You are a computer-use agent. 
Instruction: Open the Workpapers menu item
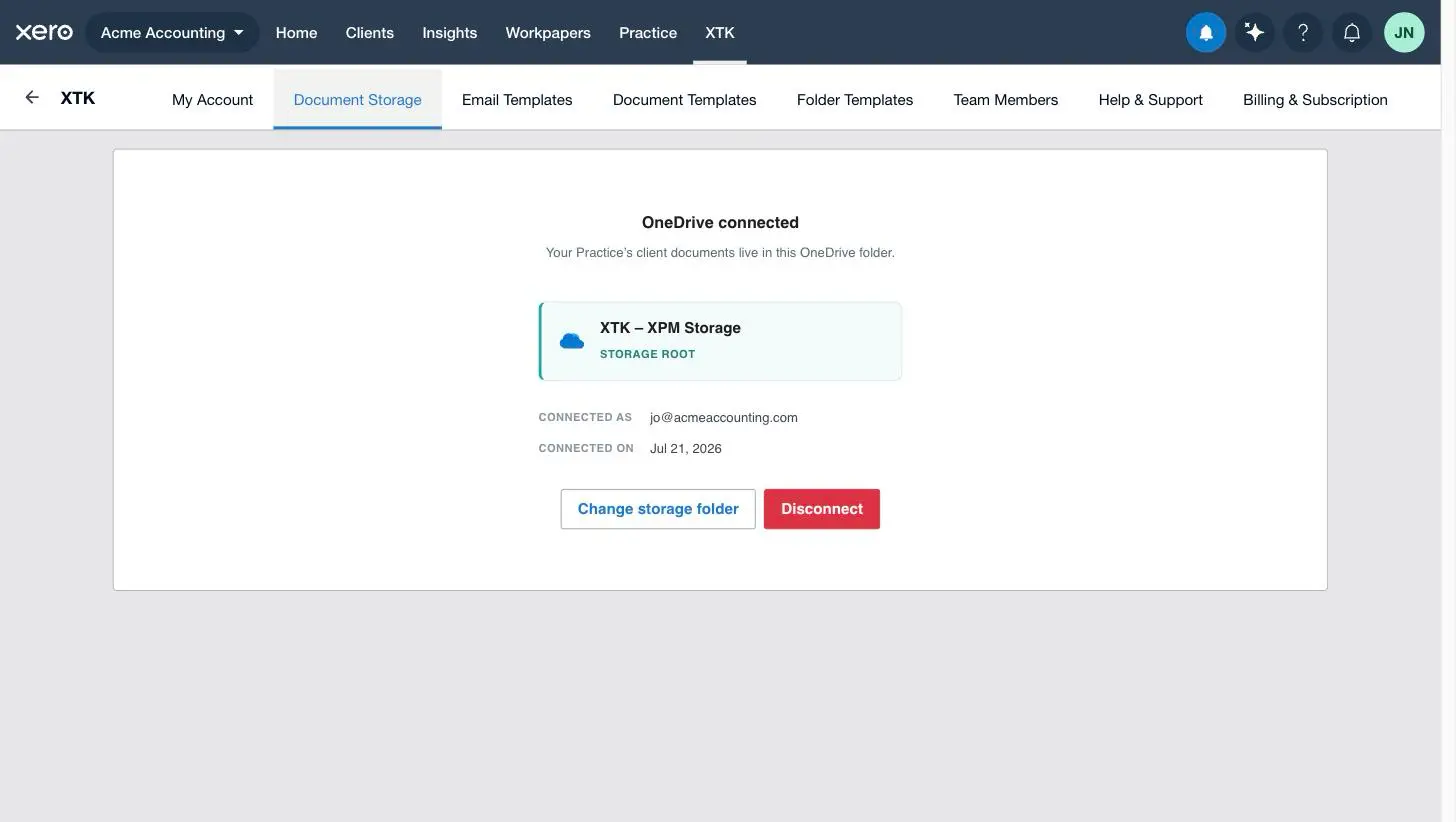point(548,32)
